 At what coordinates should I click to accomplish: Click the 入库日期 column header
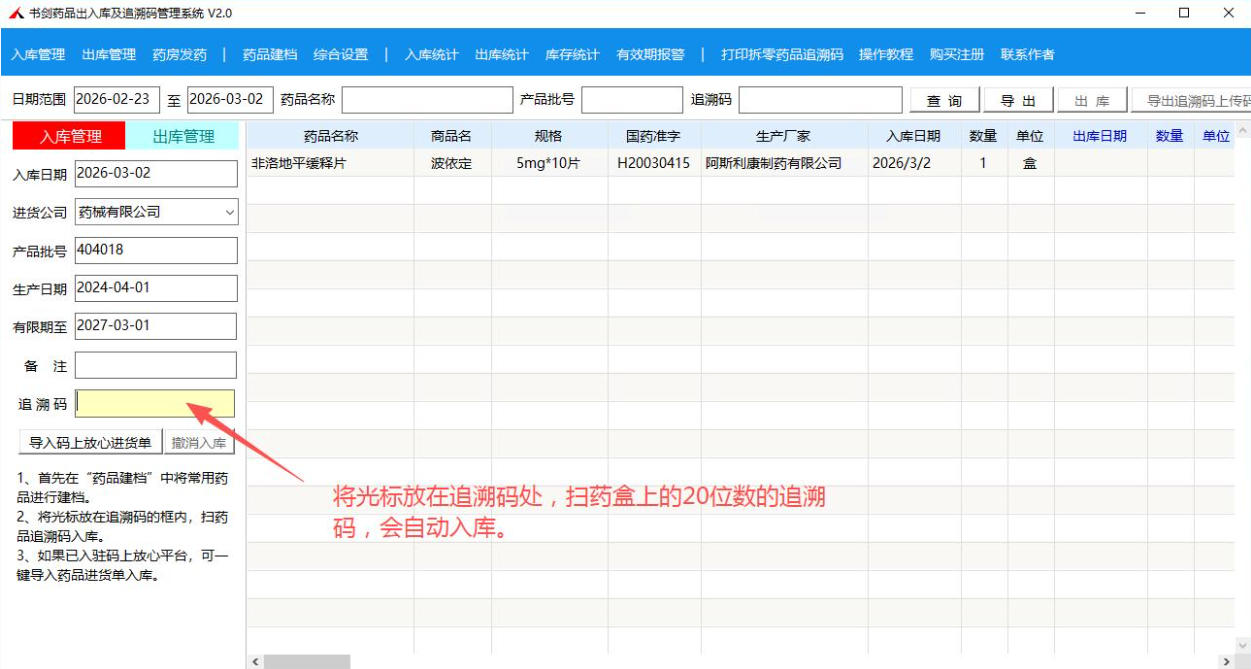[x=912, y=136]
